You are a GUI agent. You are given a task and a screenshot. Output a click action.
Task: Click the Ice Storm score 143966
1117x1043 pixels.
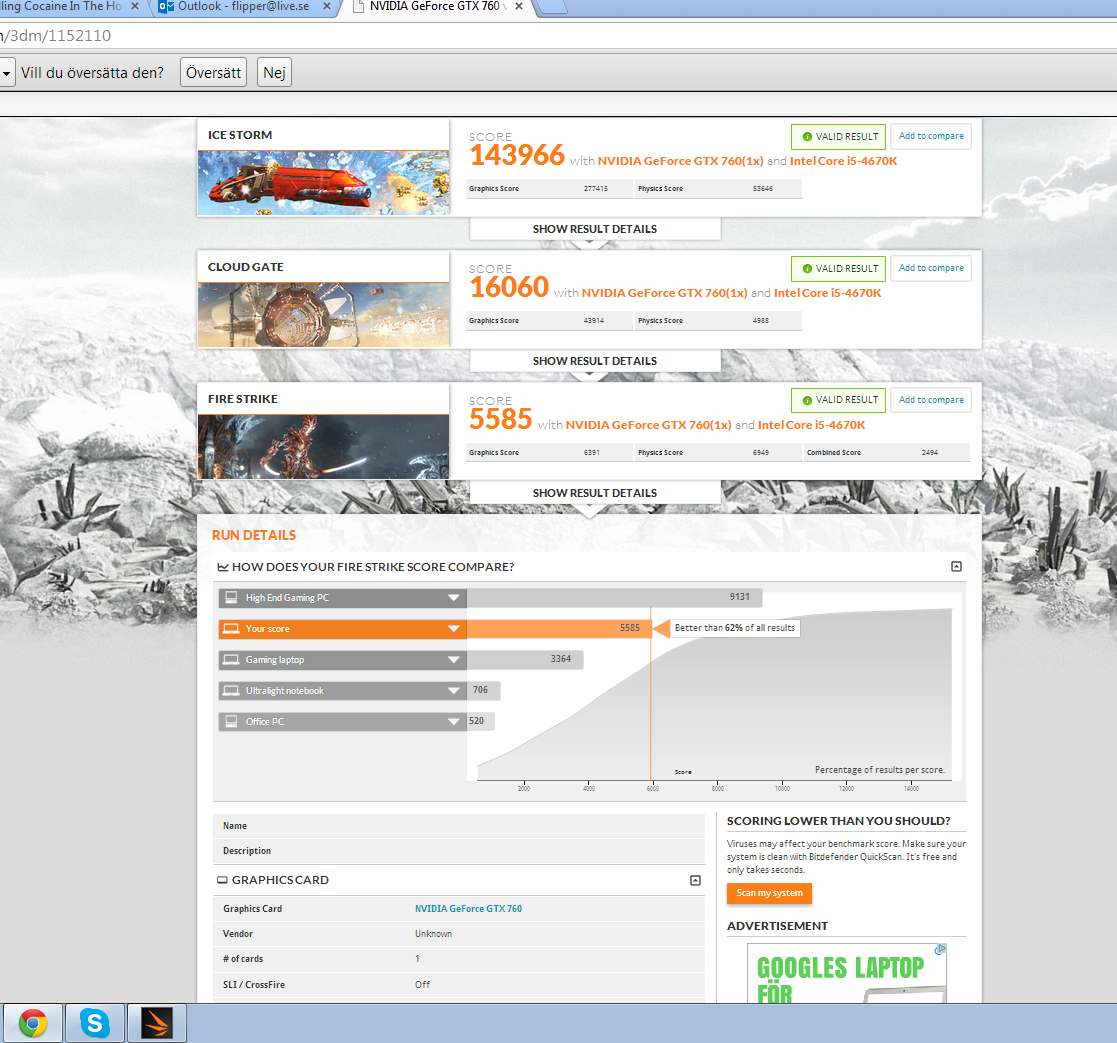(x=517, y=155)
